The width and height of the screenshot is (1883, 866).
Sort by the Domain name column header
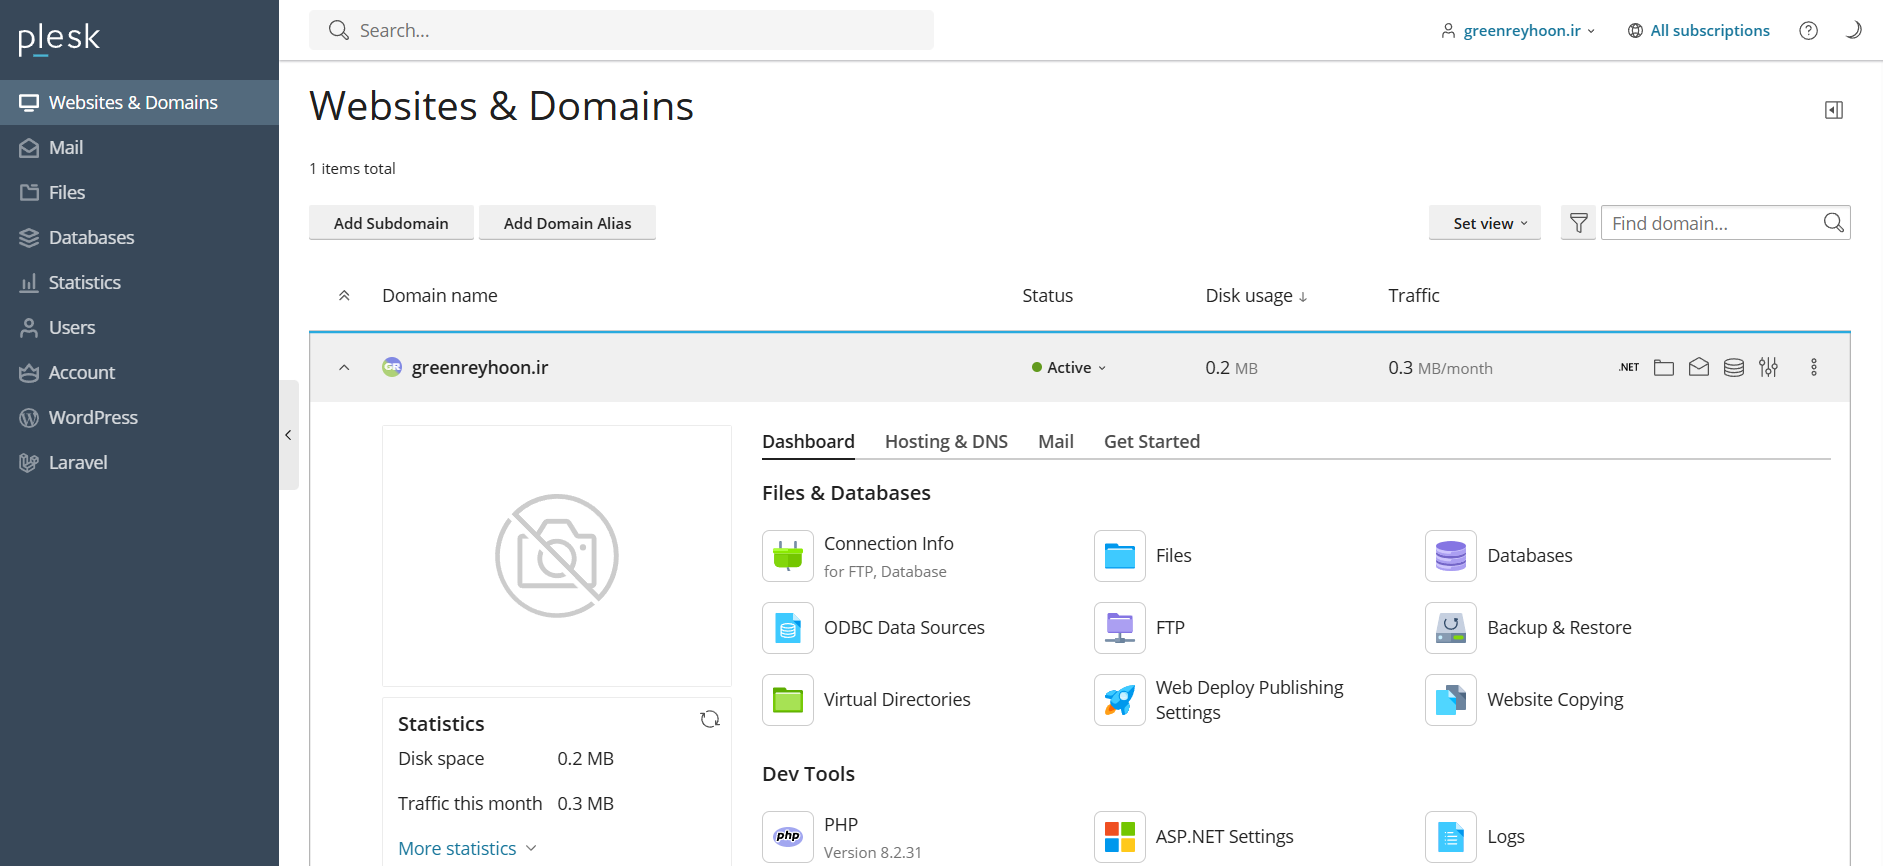pyautogui.click(x=440, y=295)
